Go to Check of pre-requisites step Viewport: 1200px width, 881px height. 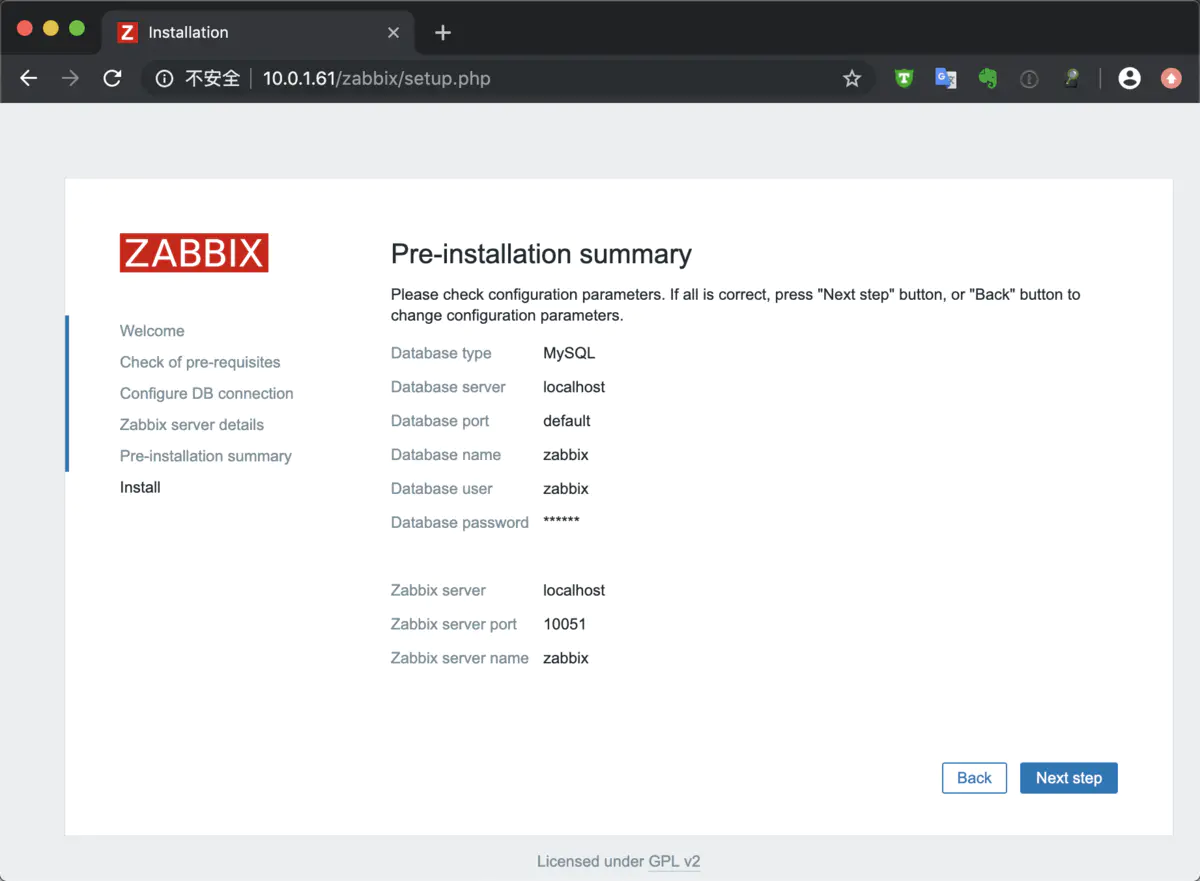200,362
